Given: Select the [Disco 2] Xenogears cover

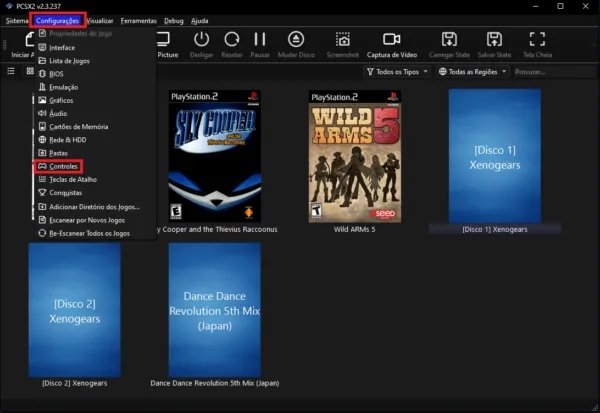Looking at the screenshot, I should 75,310.
